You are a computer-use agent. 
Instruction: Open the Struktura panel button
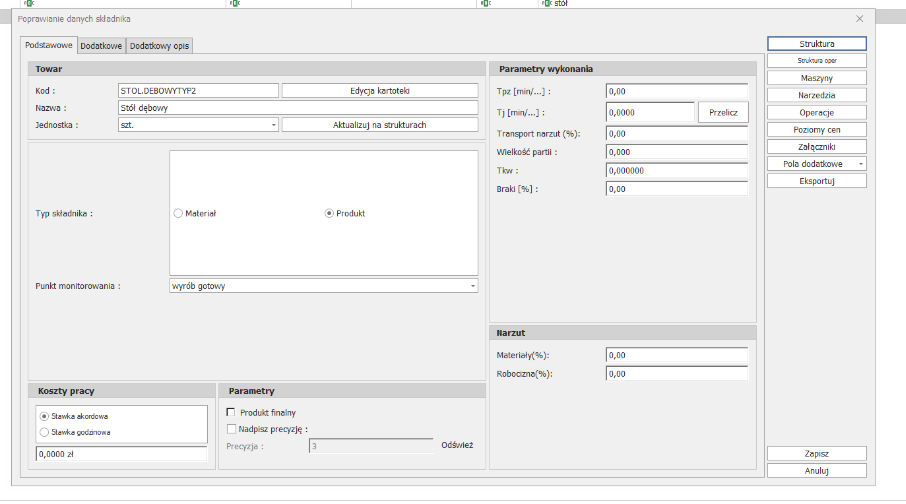pyautogui.click(x=816, y=45)
